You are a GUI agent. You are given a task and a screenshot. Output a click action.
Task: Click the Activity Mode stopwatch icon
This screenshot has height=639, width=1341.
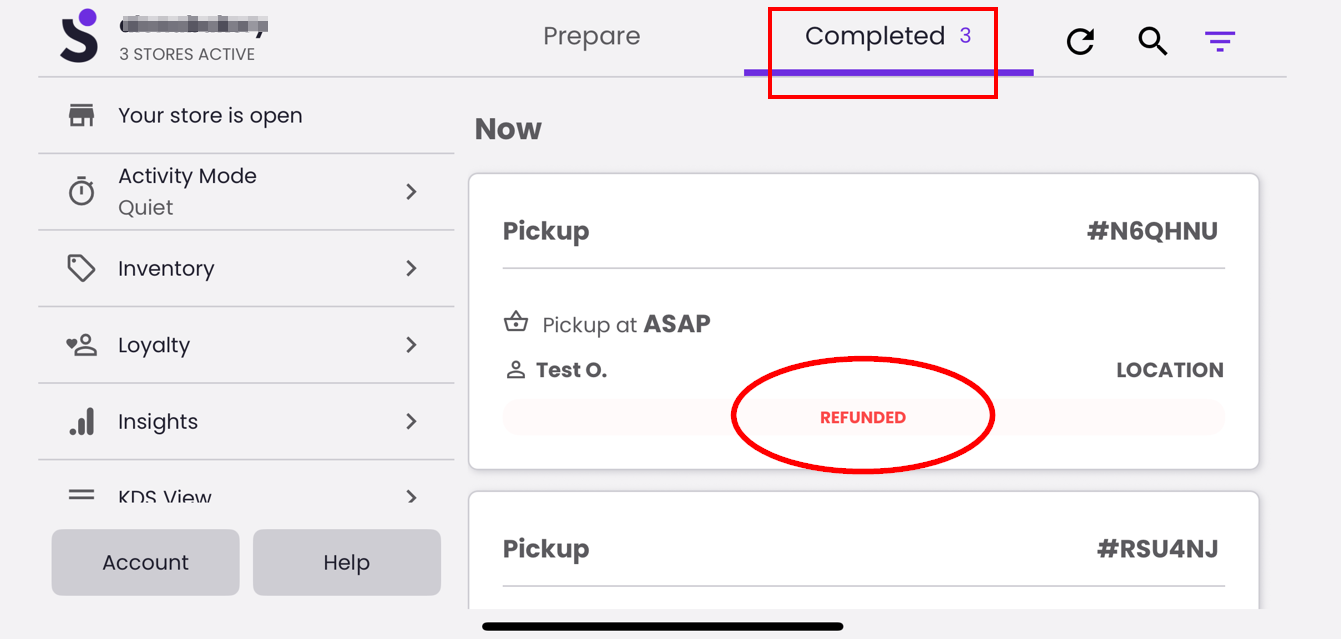point(81,191)
